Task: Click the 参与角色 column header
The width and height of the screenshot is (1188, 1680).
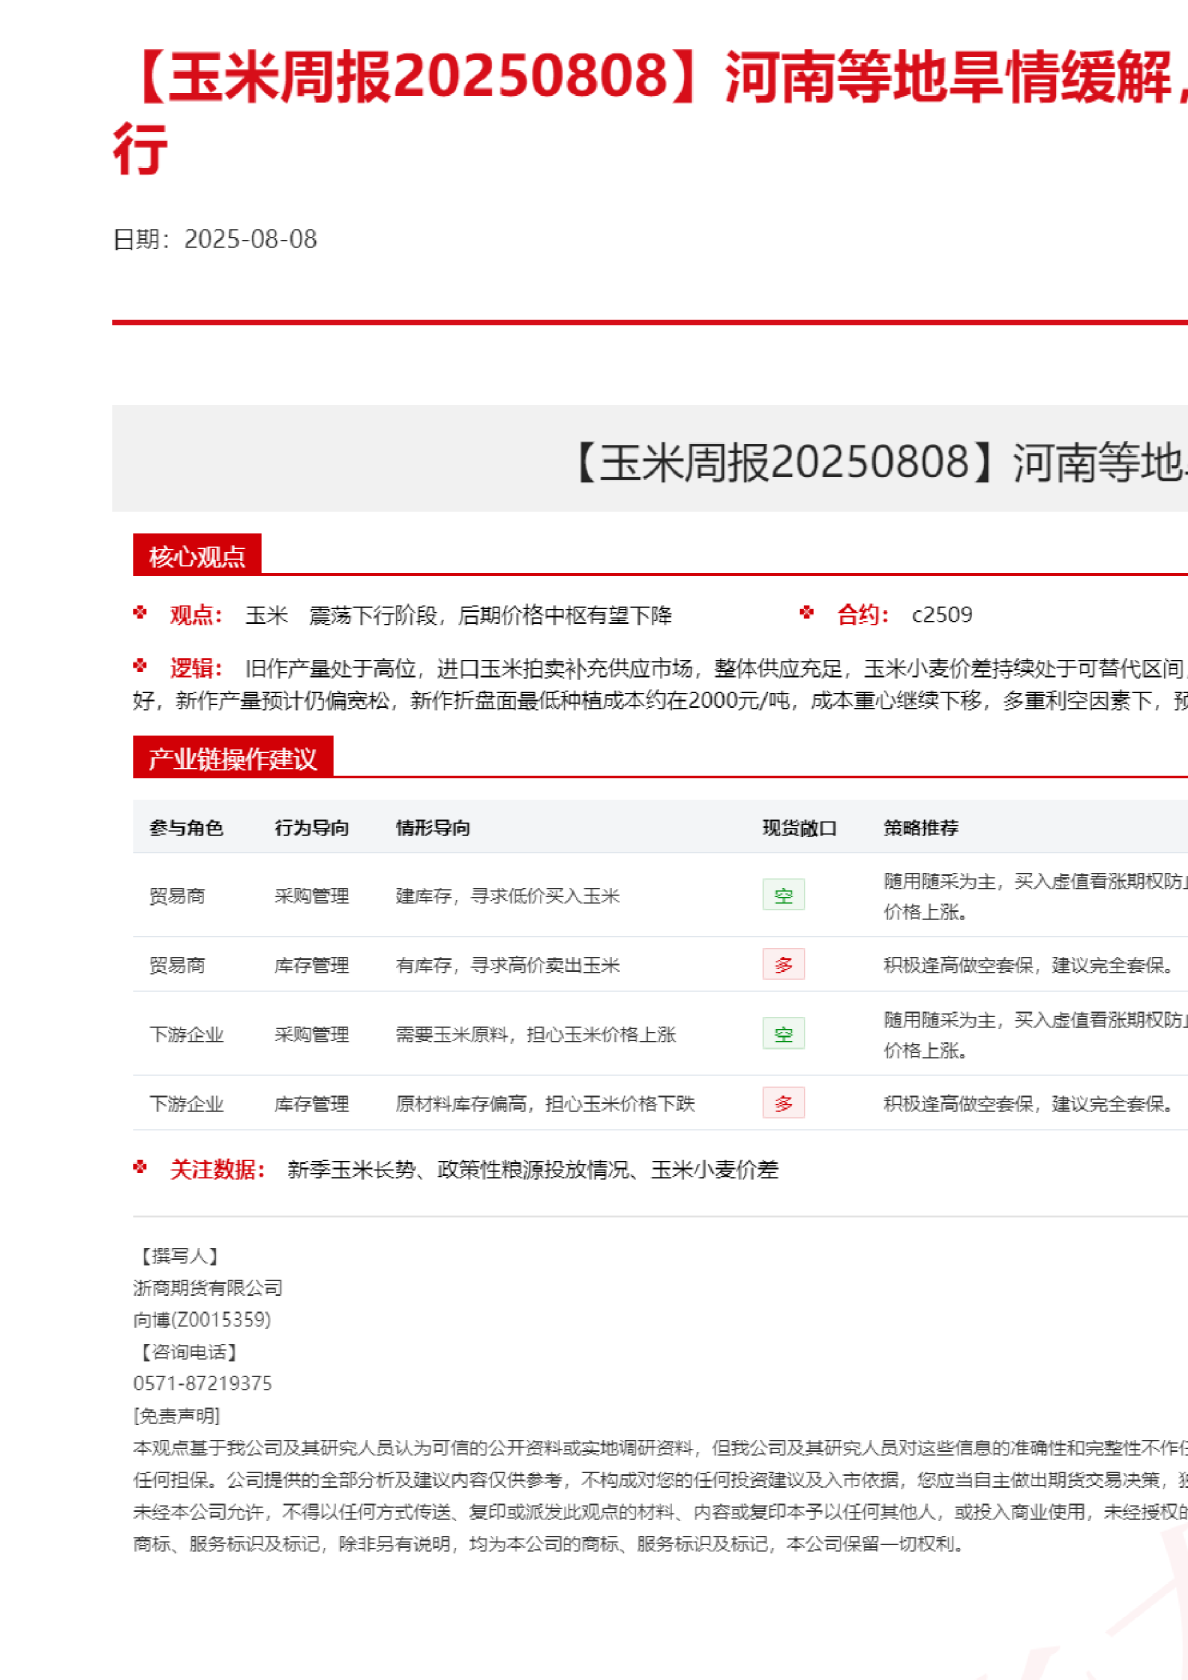Action: coord(186,827)
